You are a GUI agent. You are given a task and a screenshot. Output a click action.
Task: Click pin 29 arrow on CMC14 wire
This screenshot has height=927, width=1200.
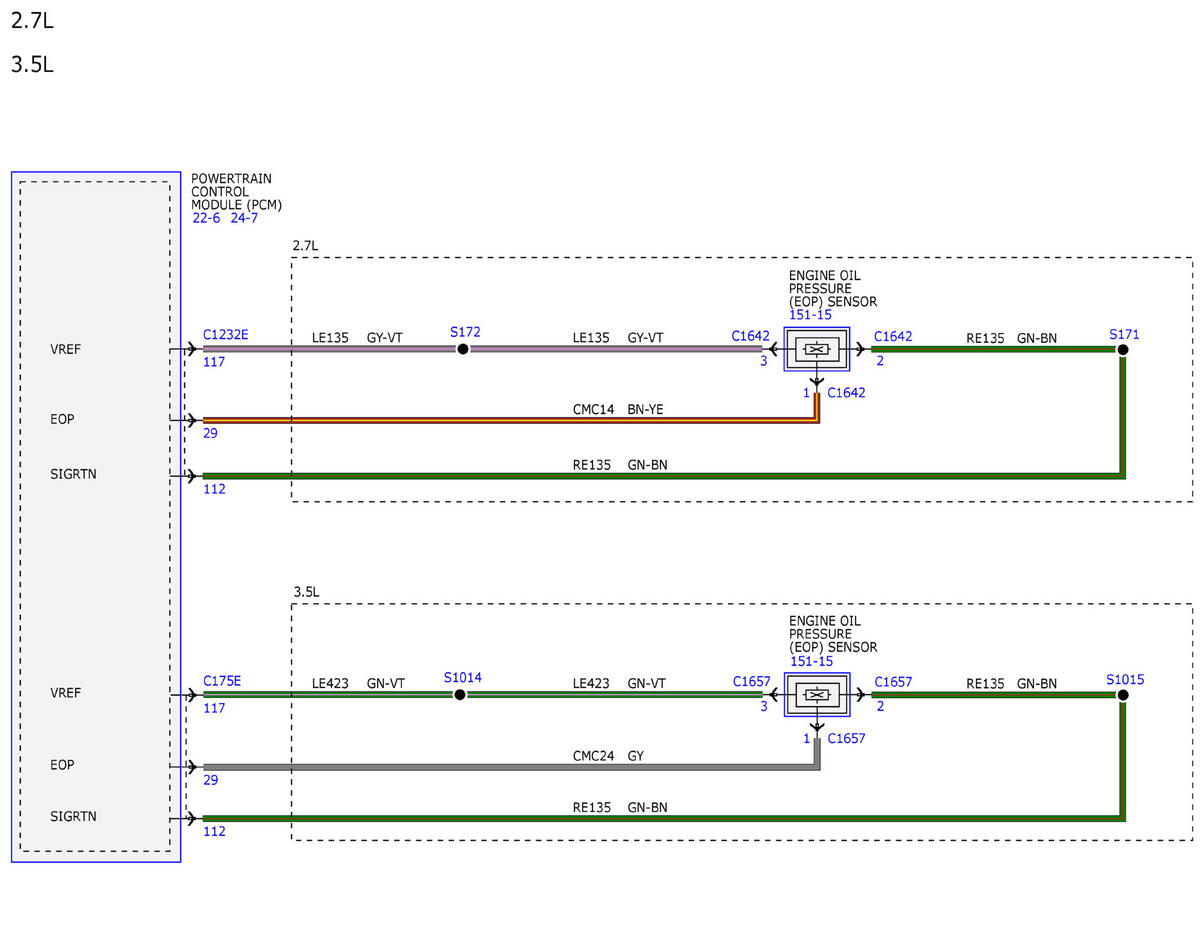pos(191,421)
